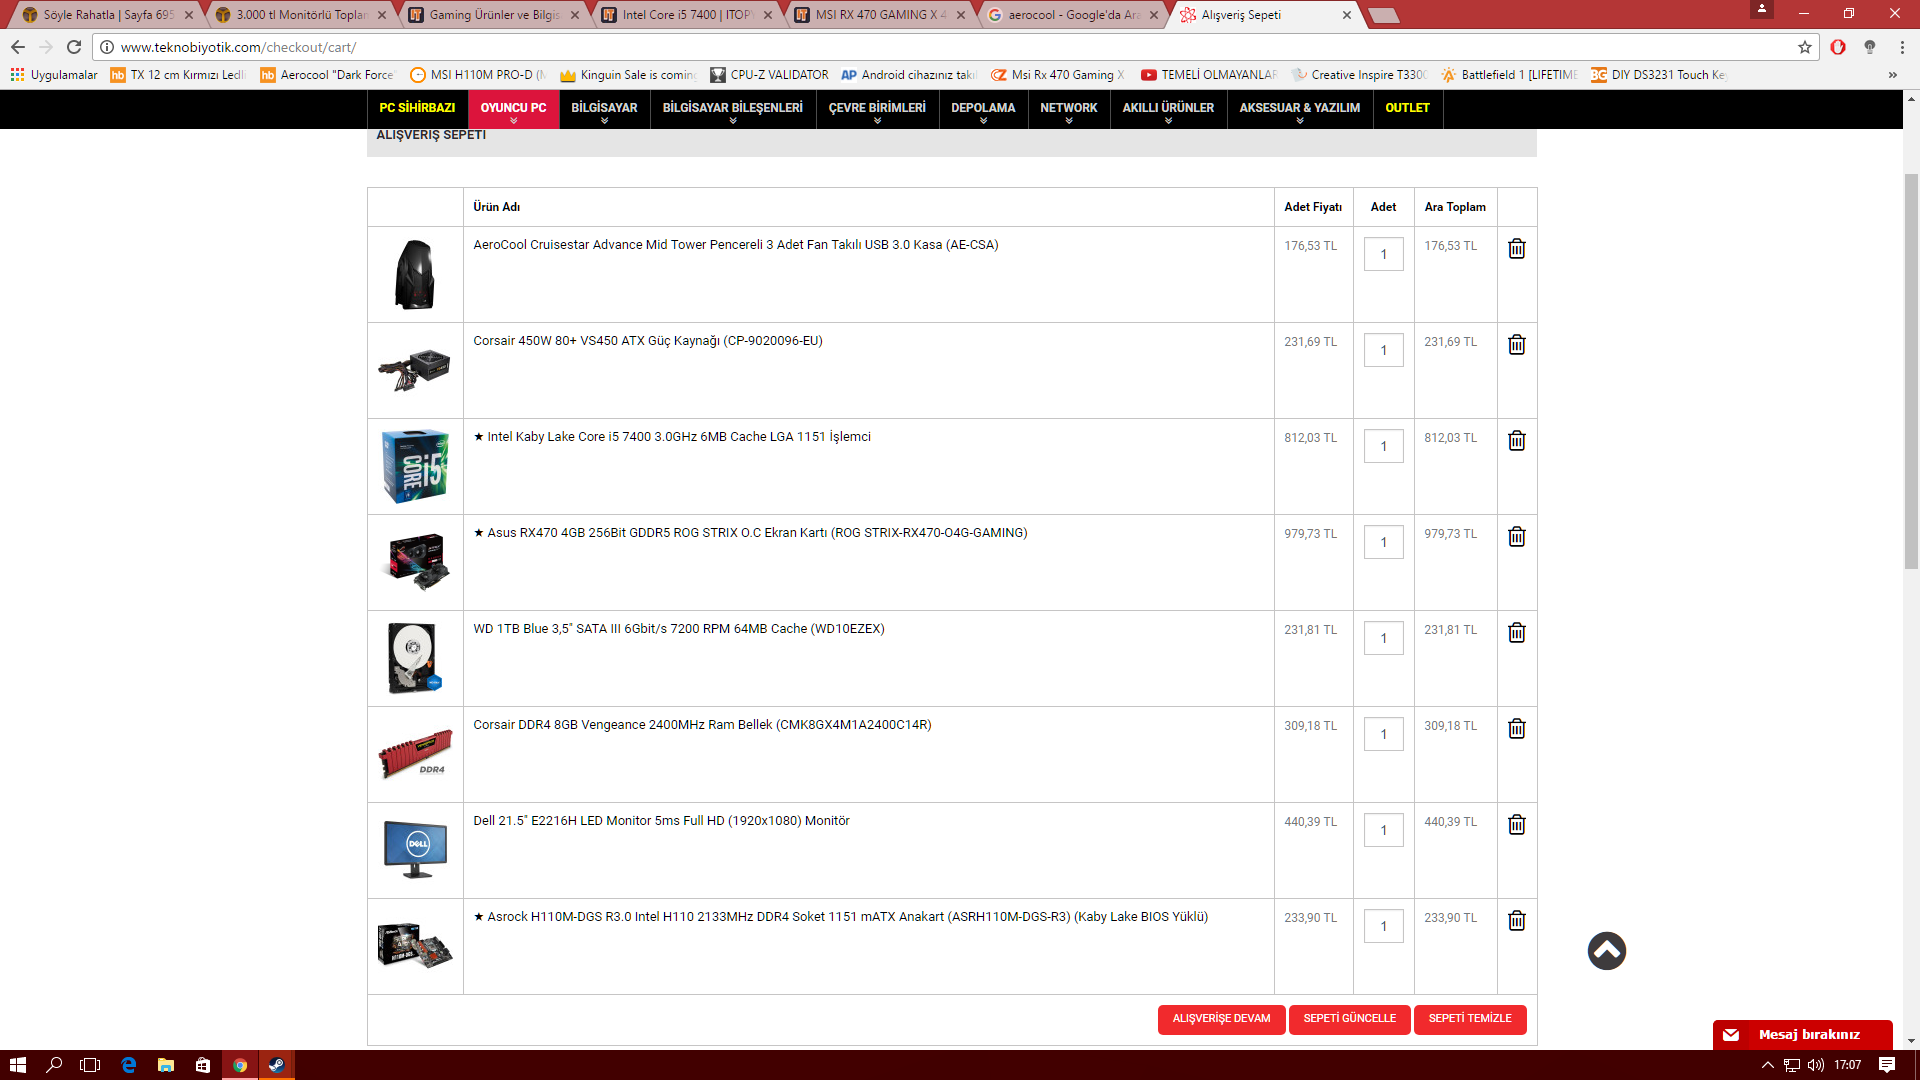Open BİLGİSAYAR BİLEŞENLERİ dropdown
The width and height of the screenshot is (1920, 1080).
point(733,110)
